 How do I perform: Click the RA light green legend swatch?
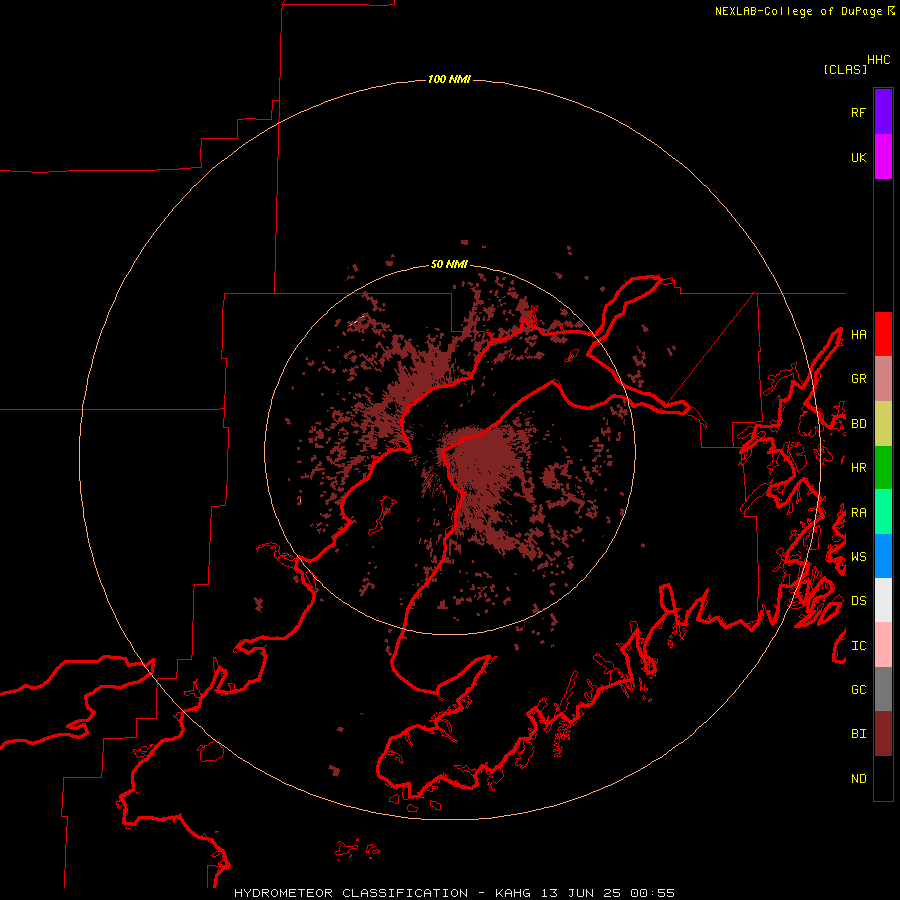(883, 512)
